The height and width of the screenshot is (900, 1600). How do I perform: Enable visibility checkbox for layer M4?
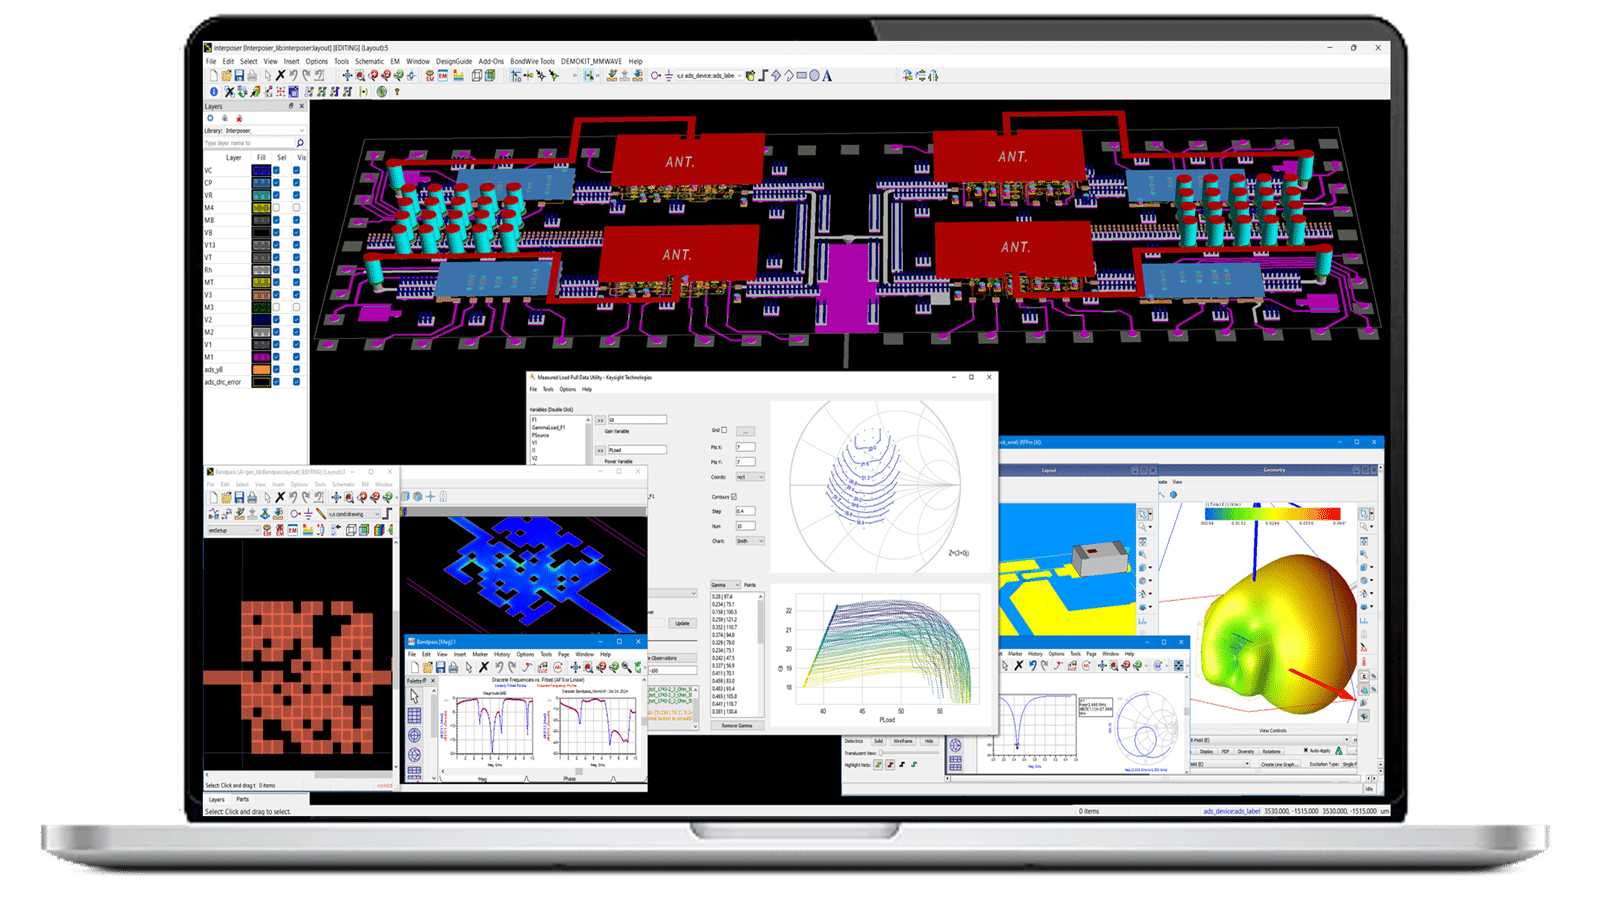tap(296, 208)
